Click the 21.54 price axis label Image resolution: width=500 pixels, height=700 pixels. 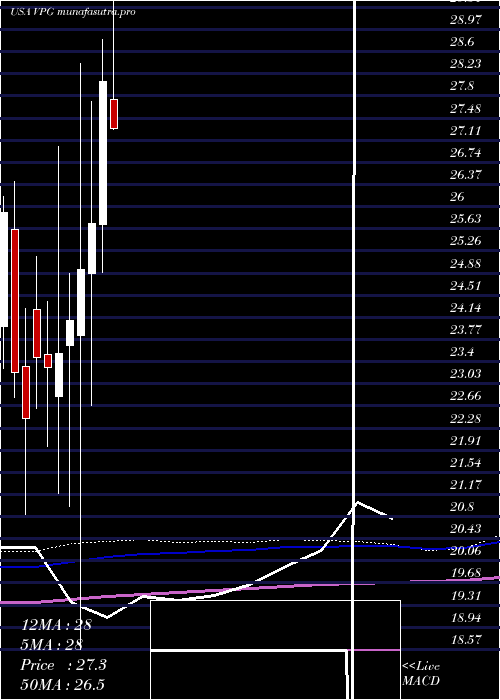tap(465, 463)
